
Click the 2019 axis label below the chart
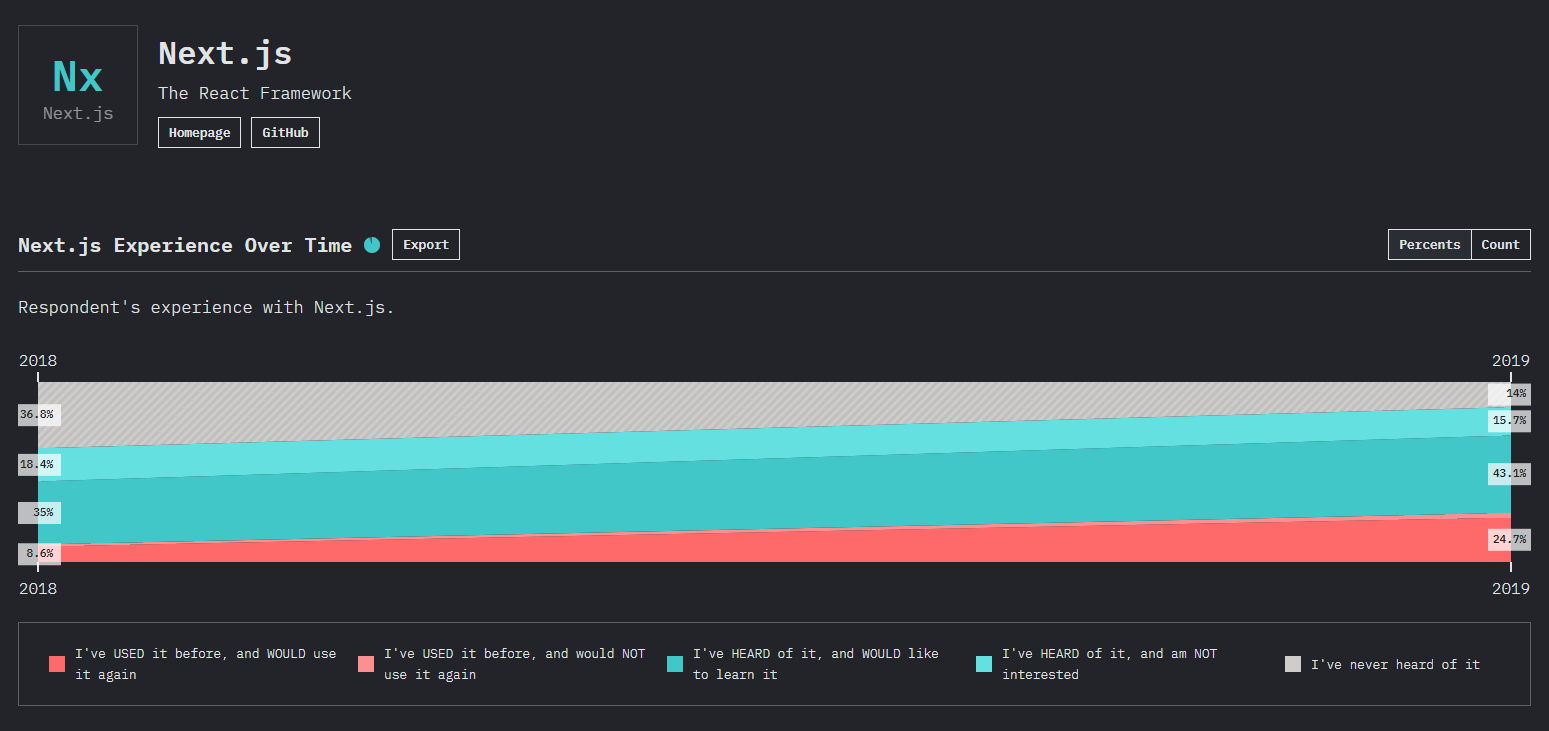[1511, 589]
